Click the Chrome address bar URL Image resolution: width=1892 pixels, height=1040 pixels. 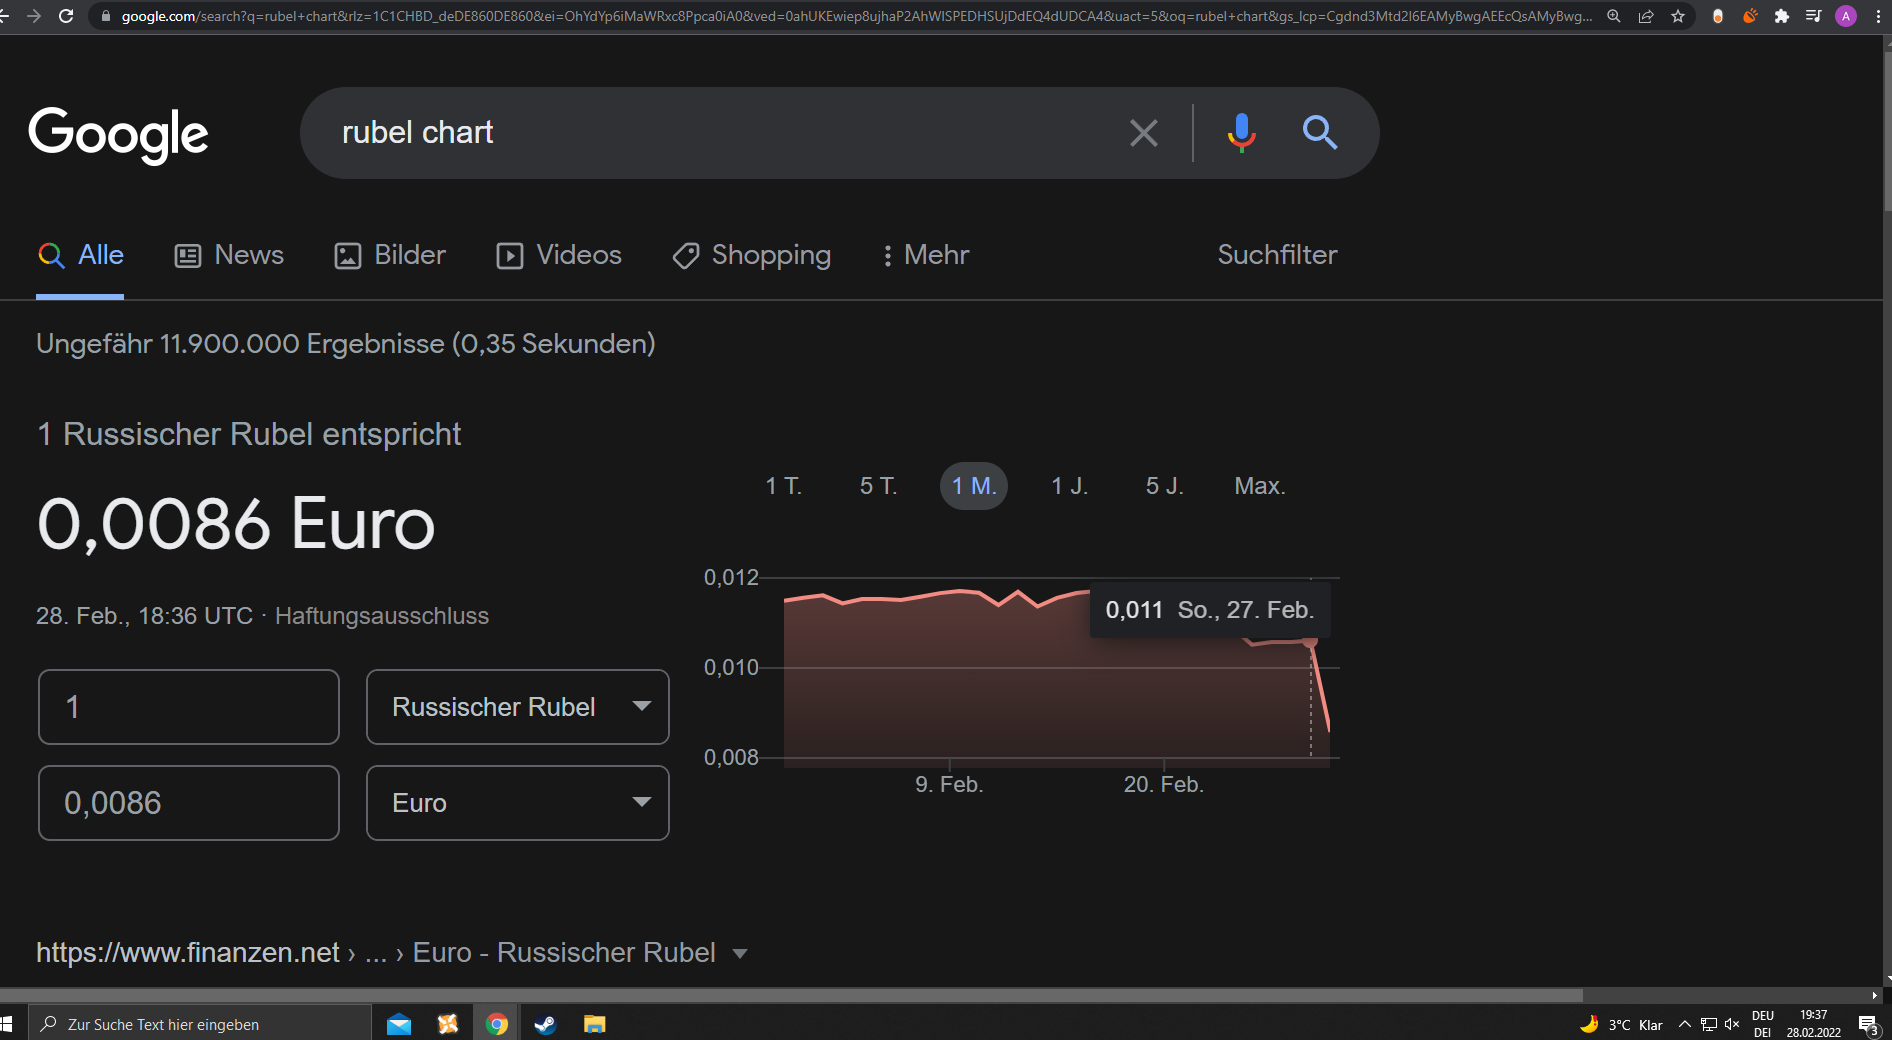856,16
